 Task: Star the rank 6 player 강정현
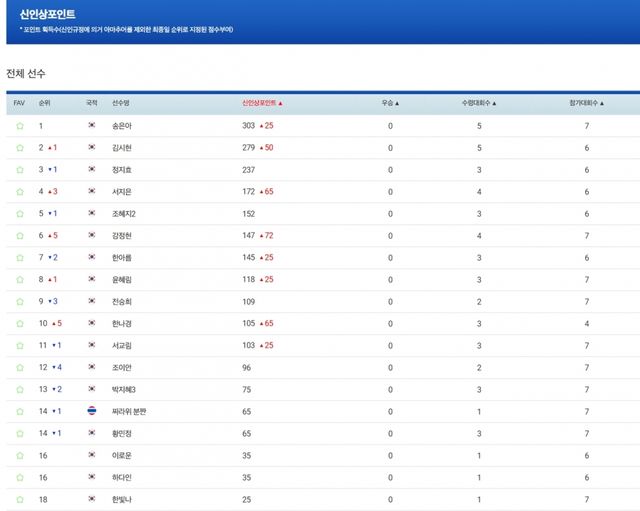pyautogui.click(x=19, y=236)
